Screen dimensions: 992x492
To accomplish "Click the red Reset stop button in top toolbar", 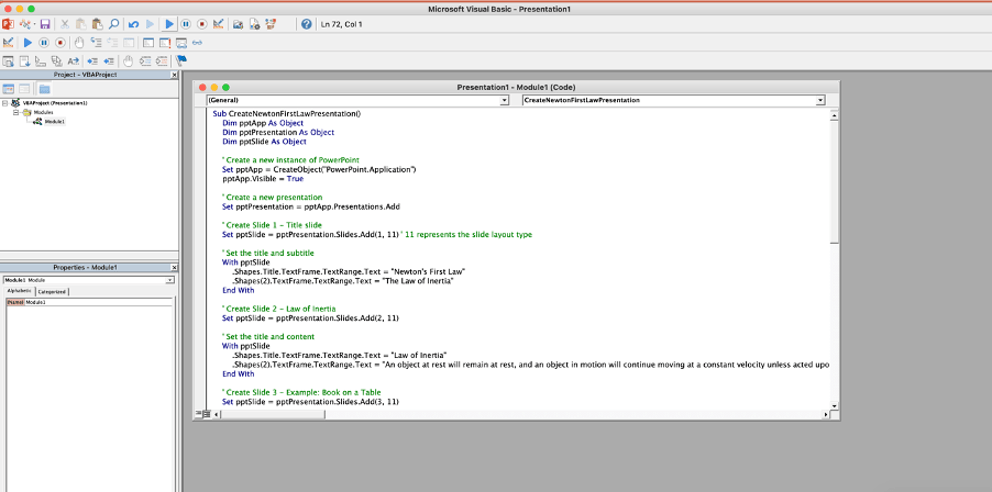I will 202,24.
